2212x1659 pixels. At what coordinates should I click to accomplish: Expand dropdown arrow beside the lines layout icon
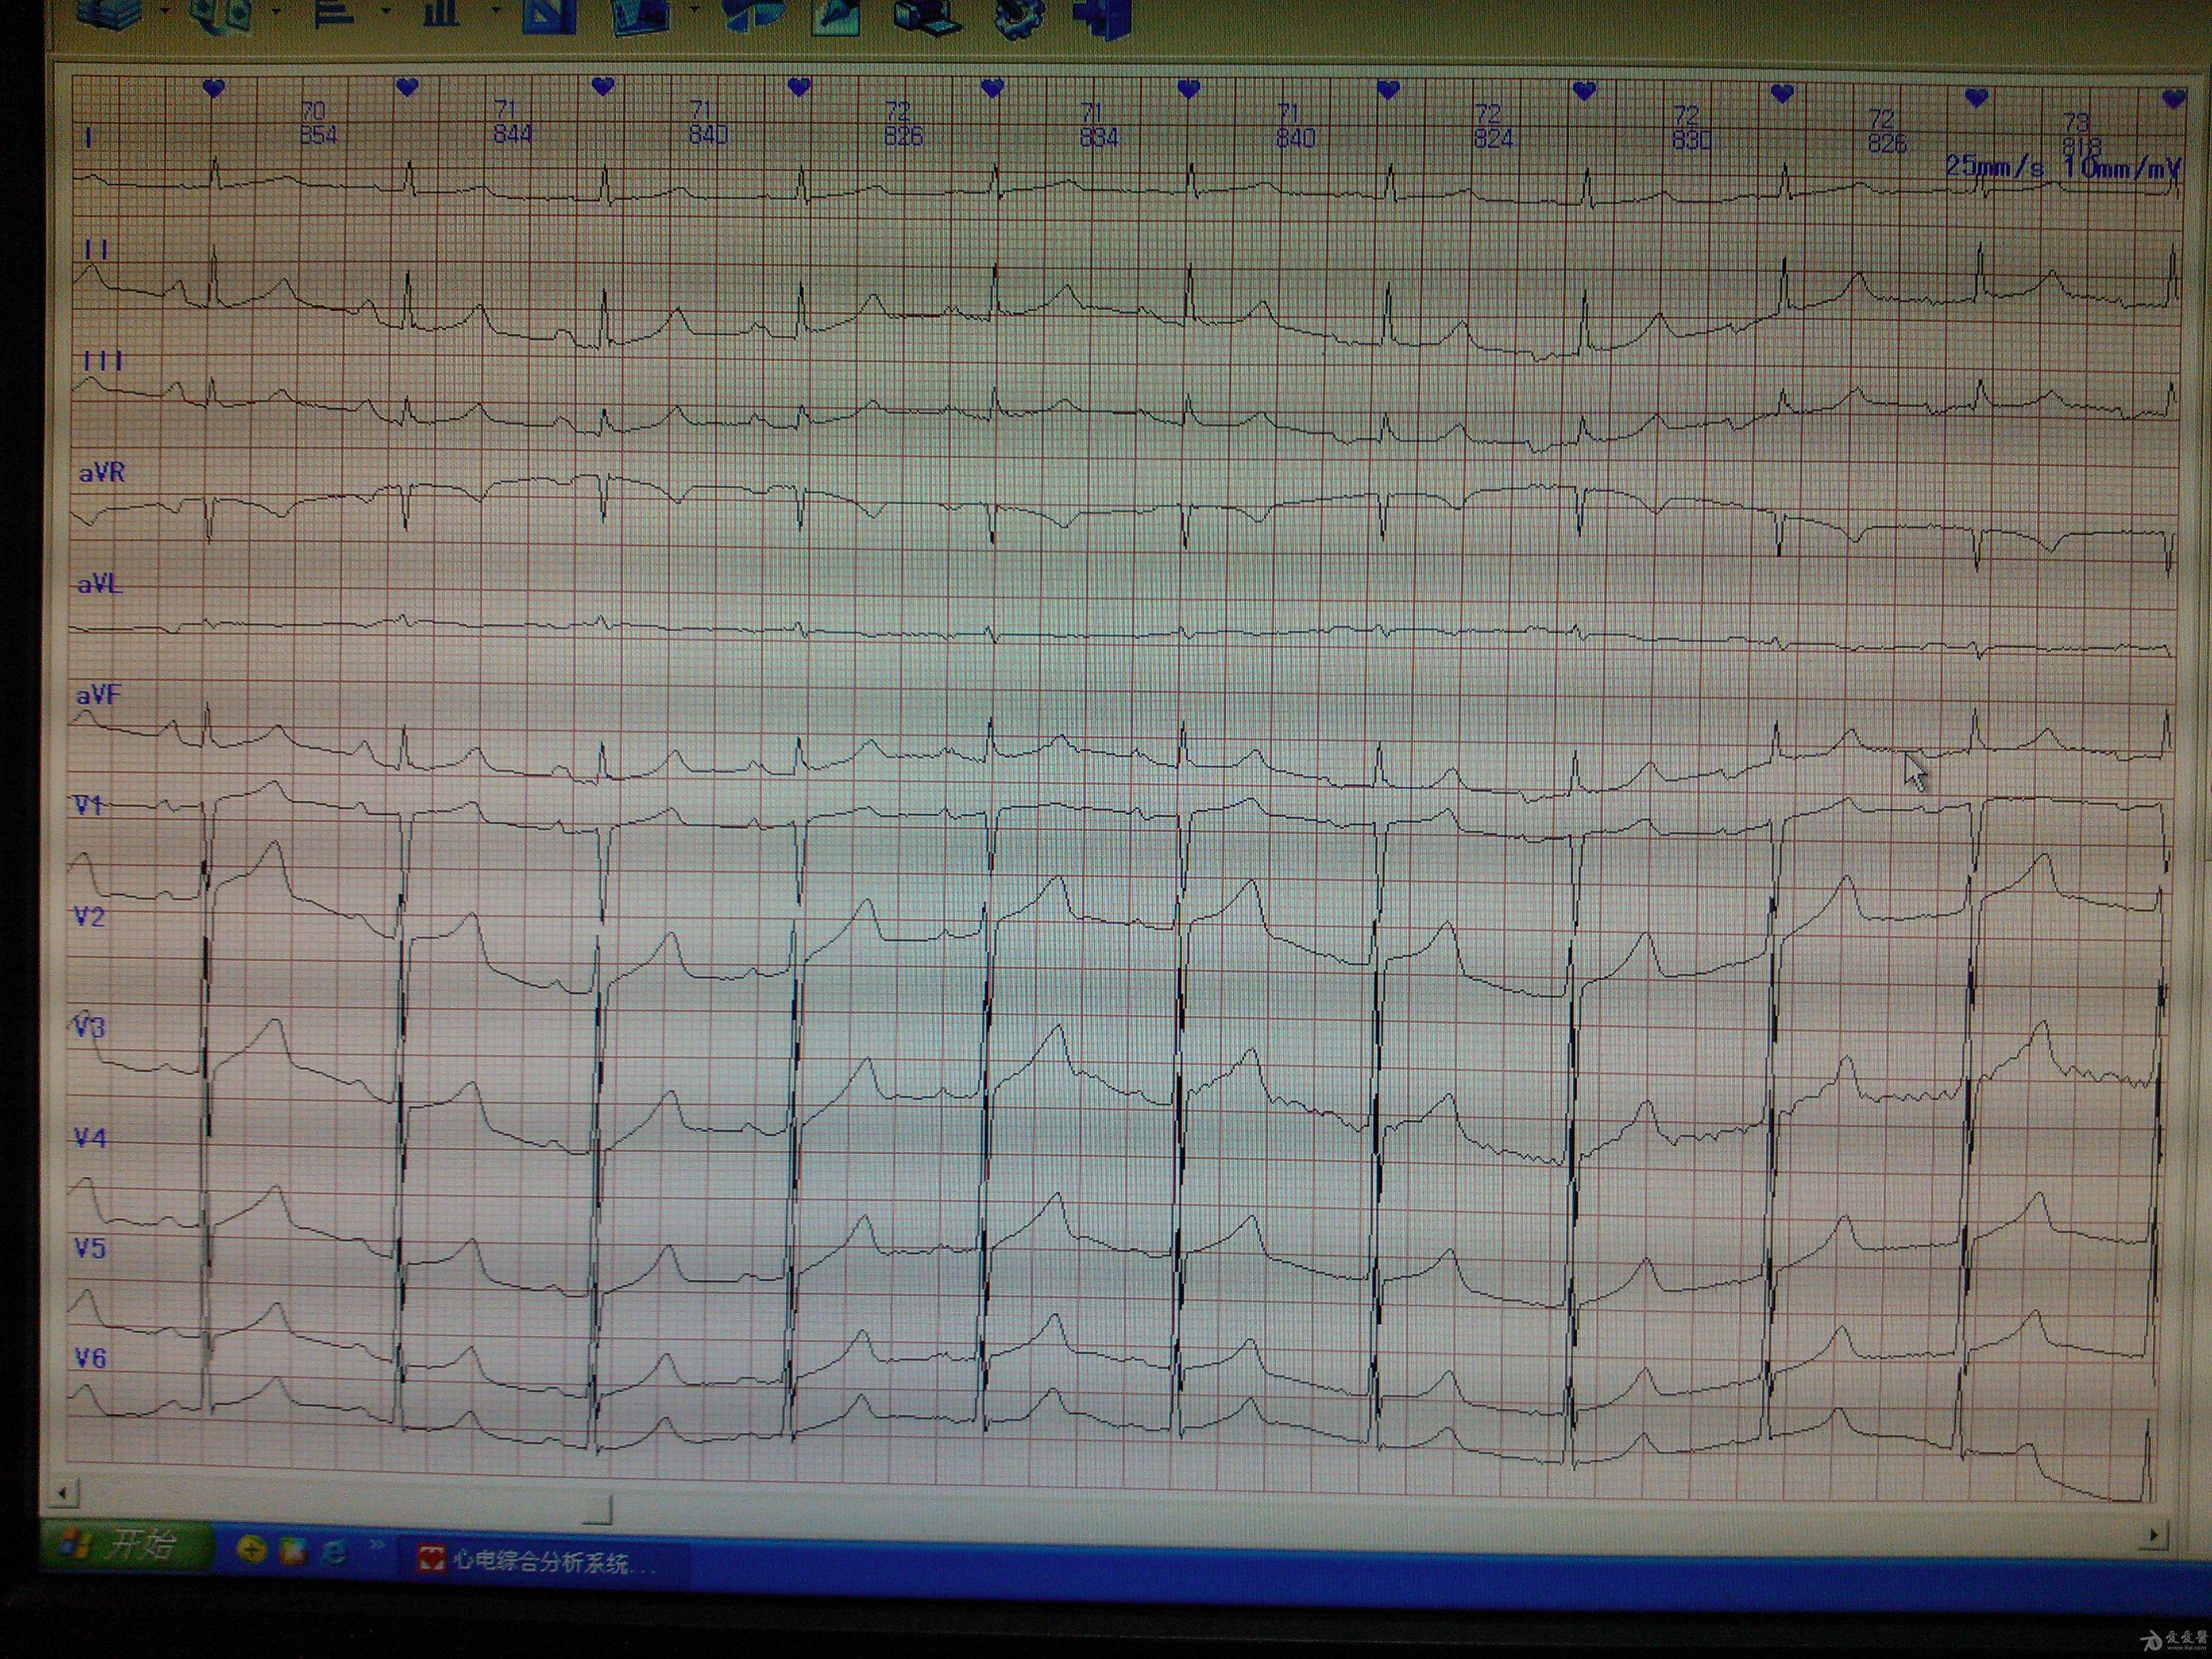[x=386, y=12]
